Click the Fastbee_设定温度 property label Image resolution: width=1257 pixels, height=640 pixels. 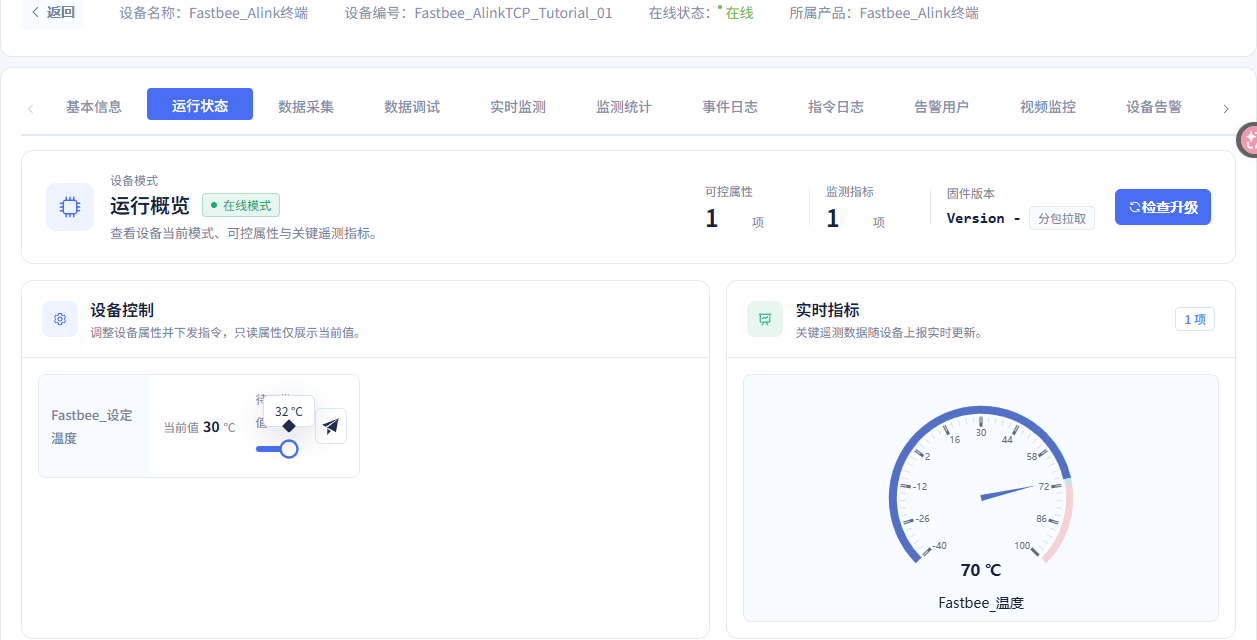[92, 426]
